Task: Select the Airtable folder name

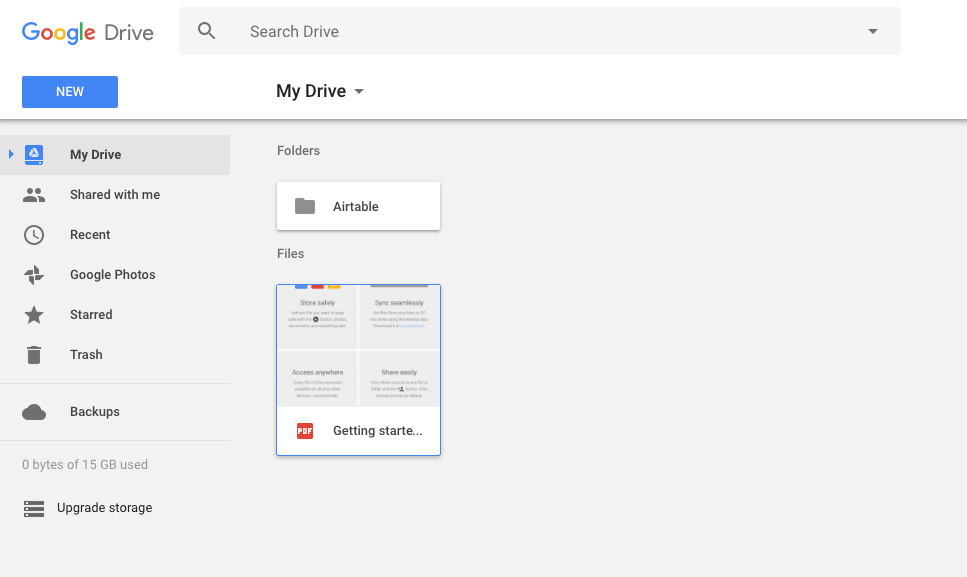Action: (355, 207)
